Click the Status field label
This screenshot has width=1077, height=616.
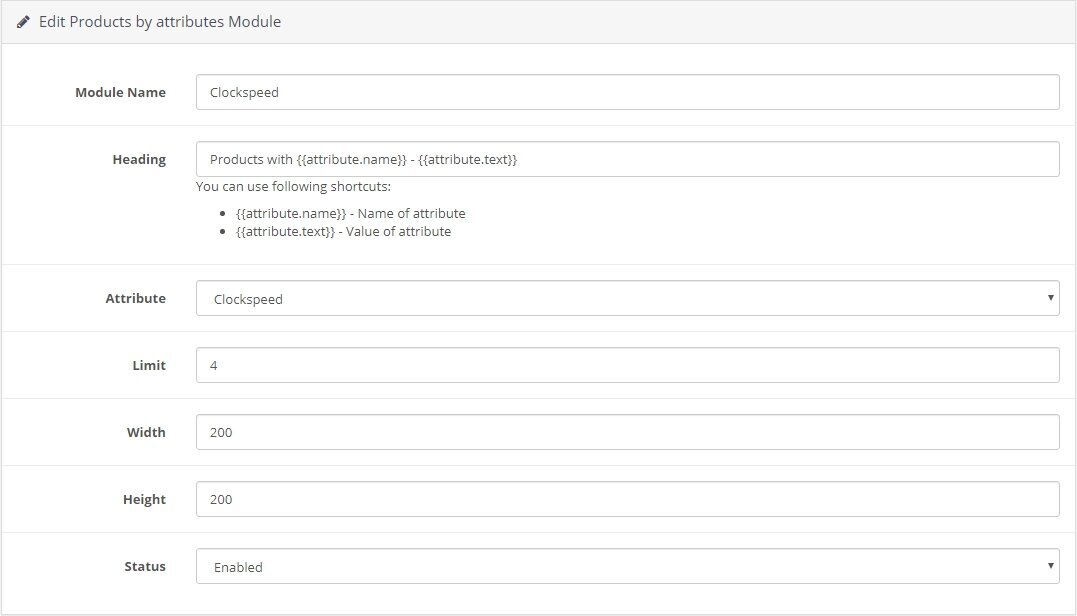[x=145, y=566]
